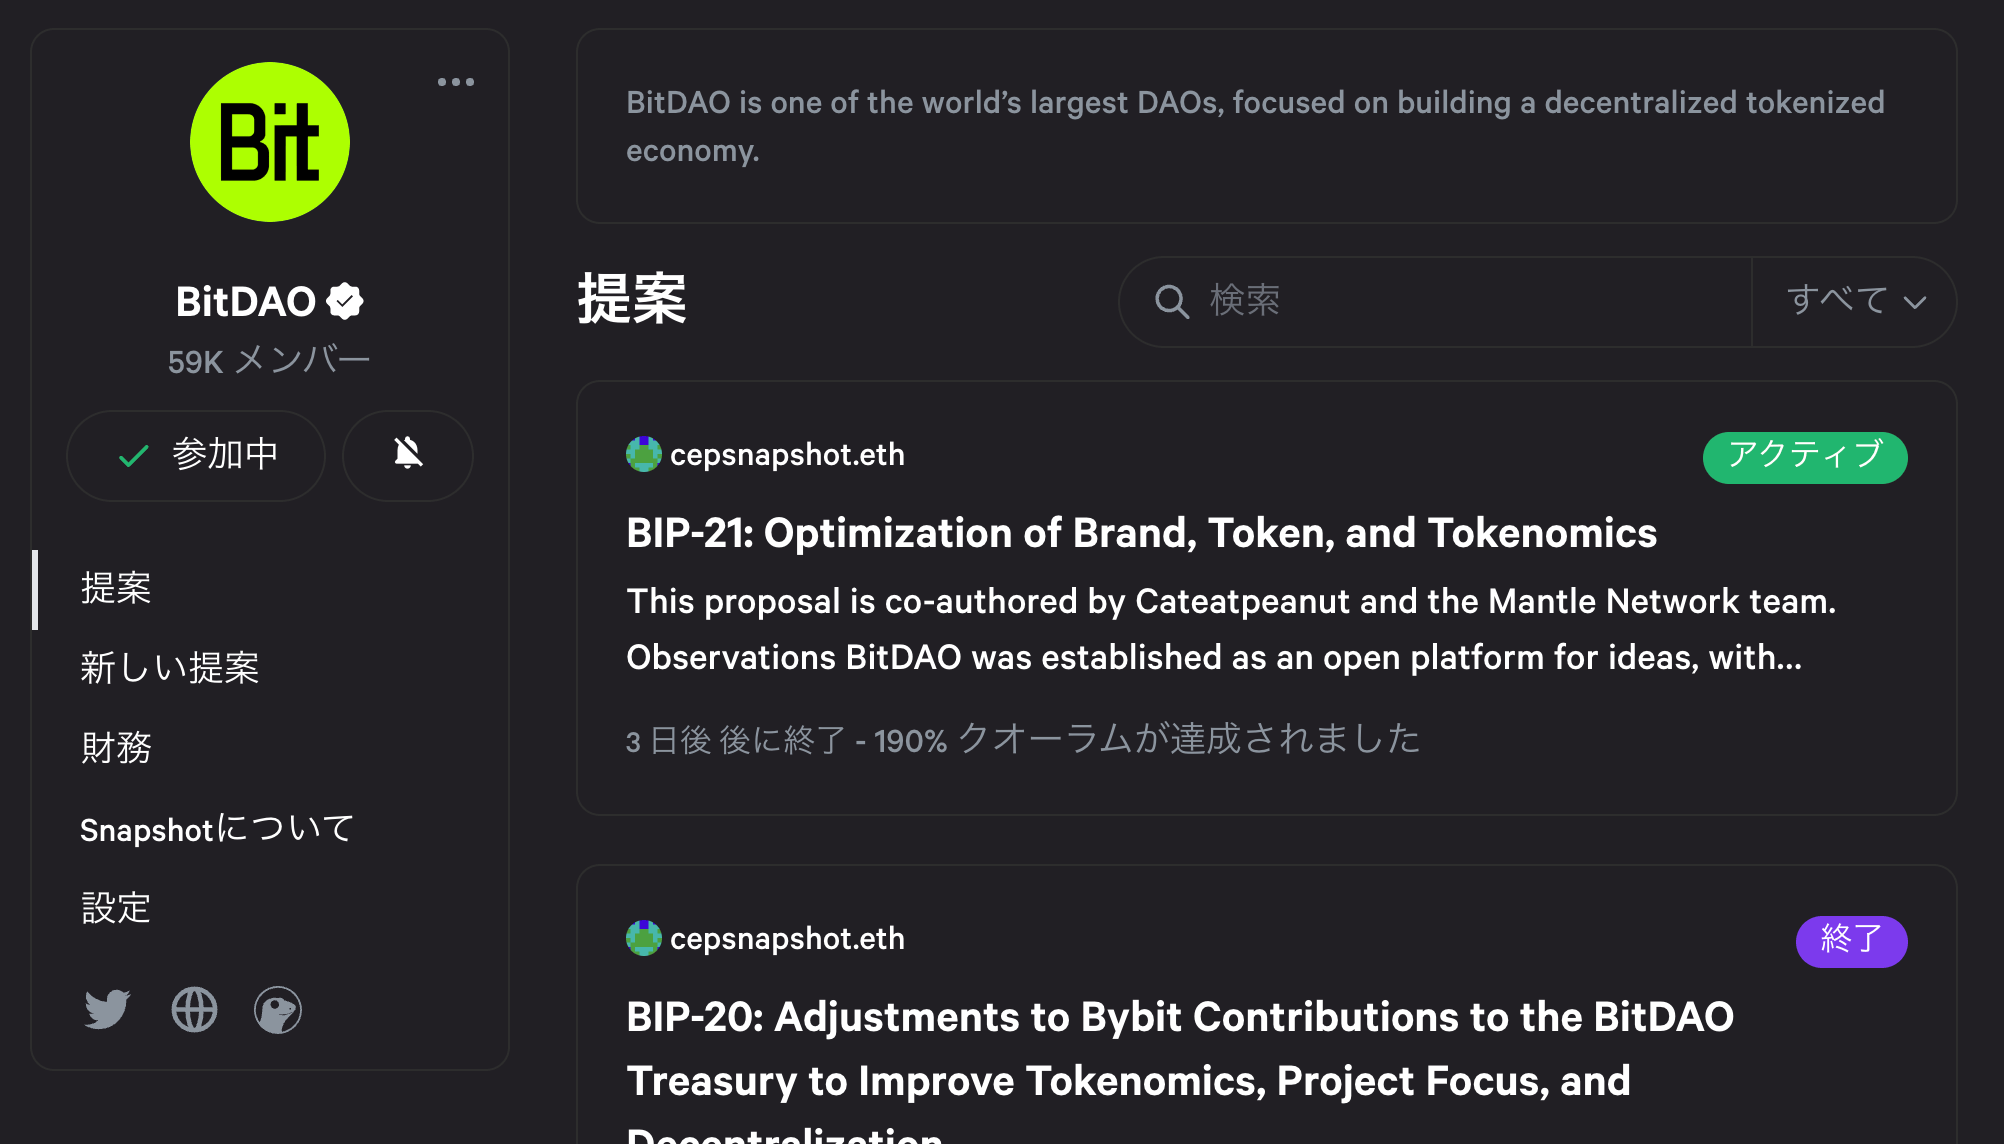Open 設定 settings in sidebar
The width and height of the screenshot is (2004, 1144).
coord(116,908)
